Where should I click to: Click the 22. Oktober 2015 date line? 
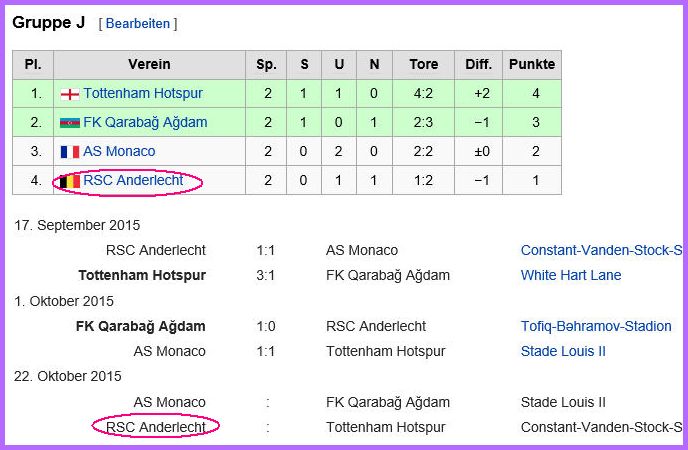[x=68, y=376]
